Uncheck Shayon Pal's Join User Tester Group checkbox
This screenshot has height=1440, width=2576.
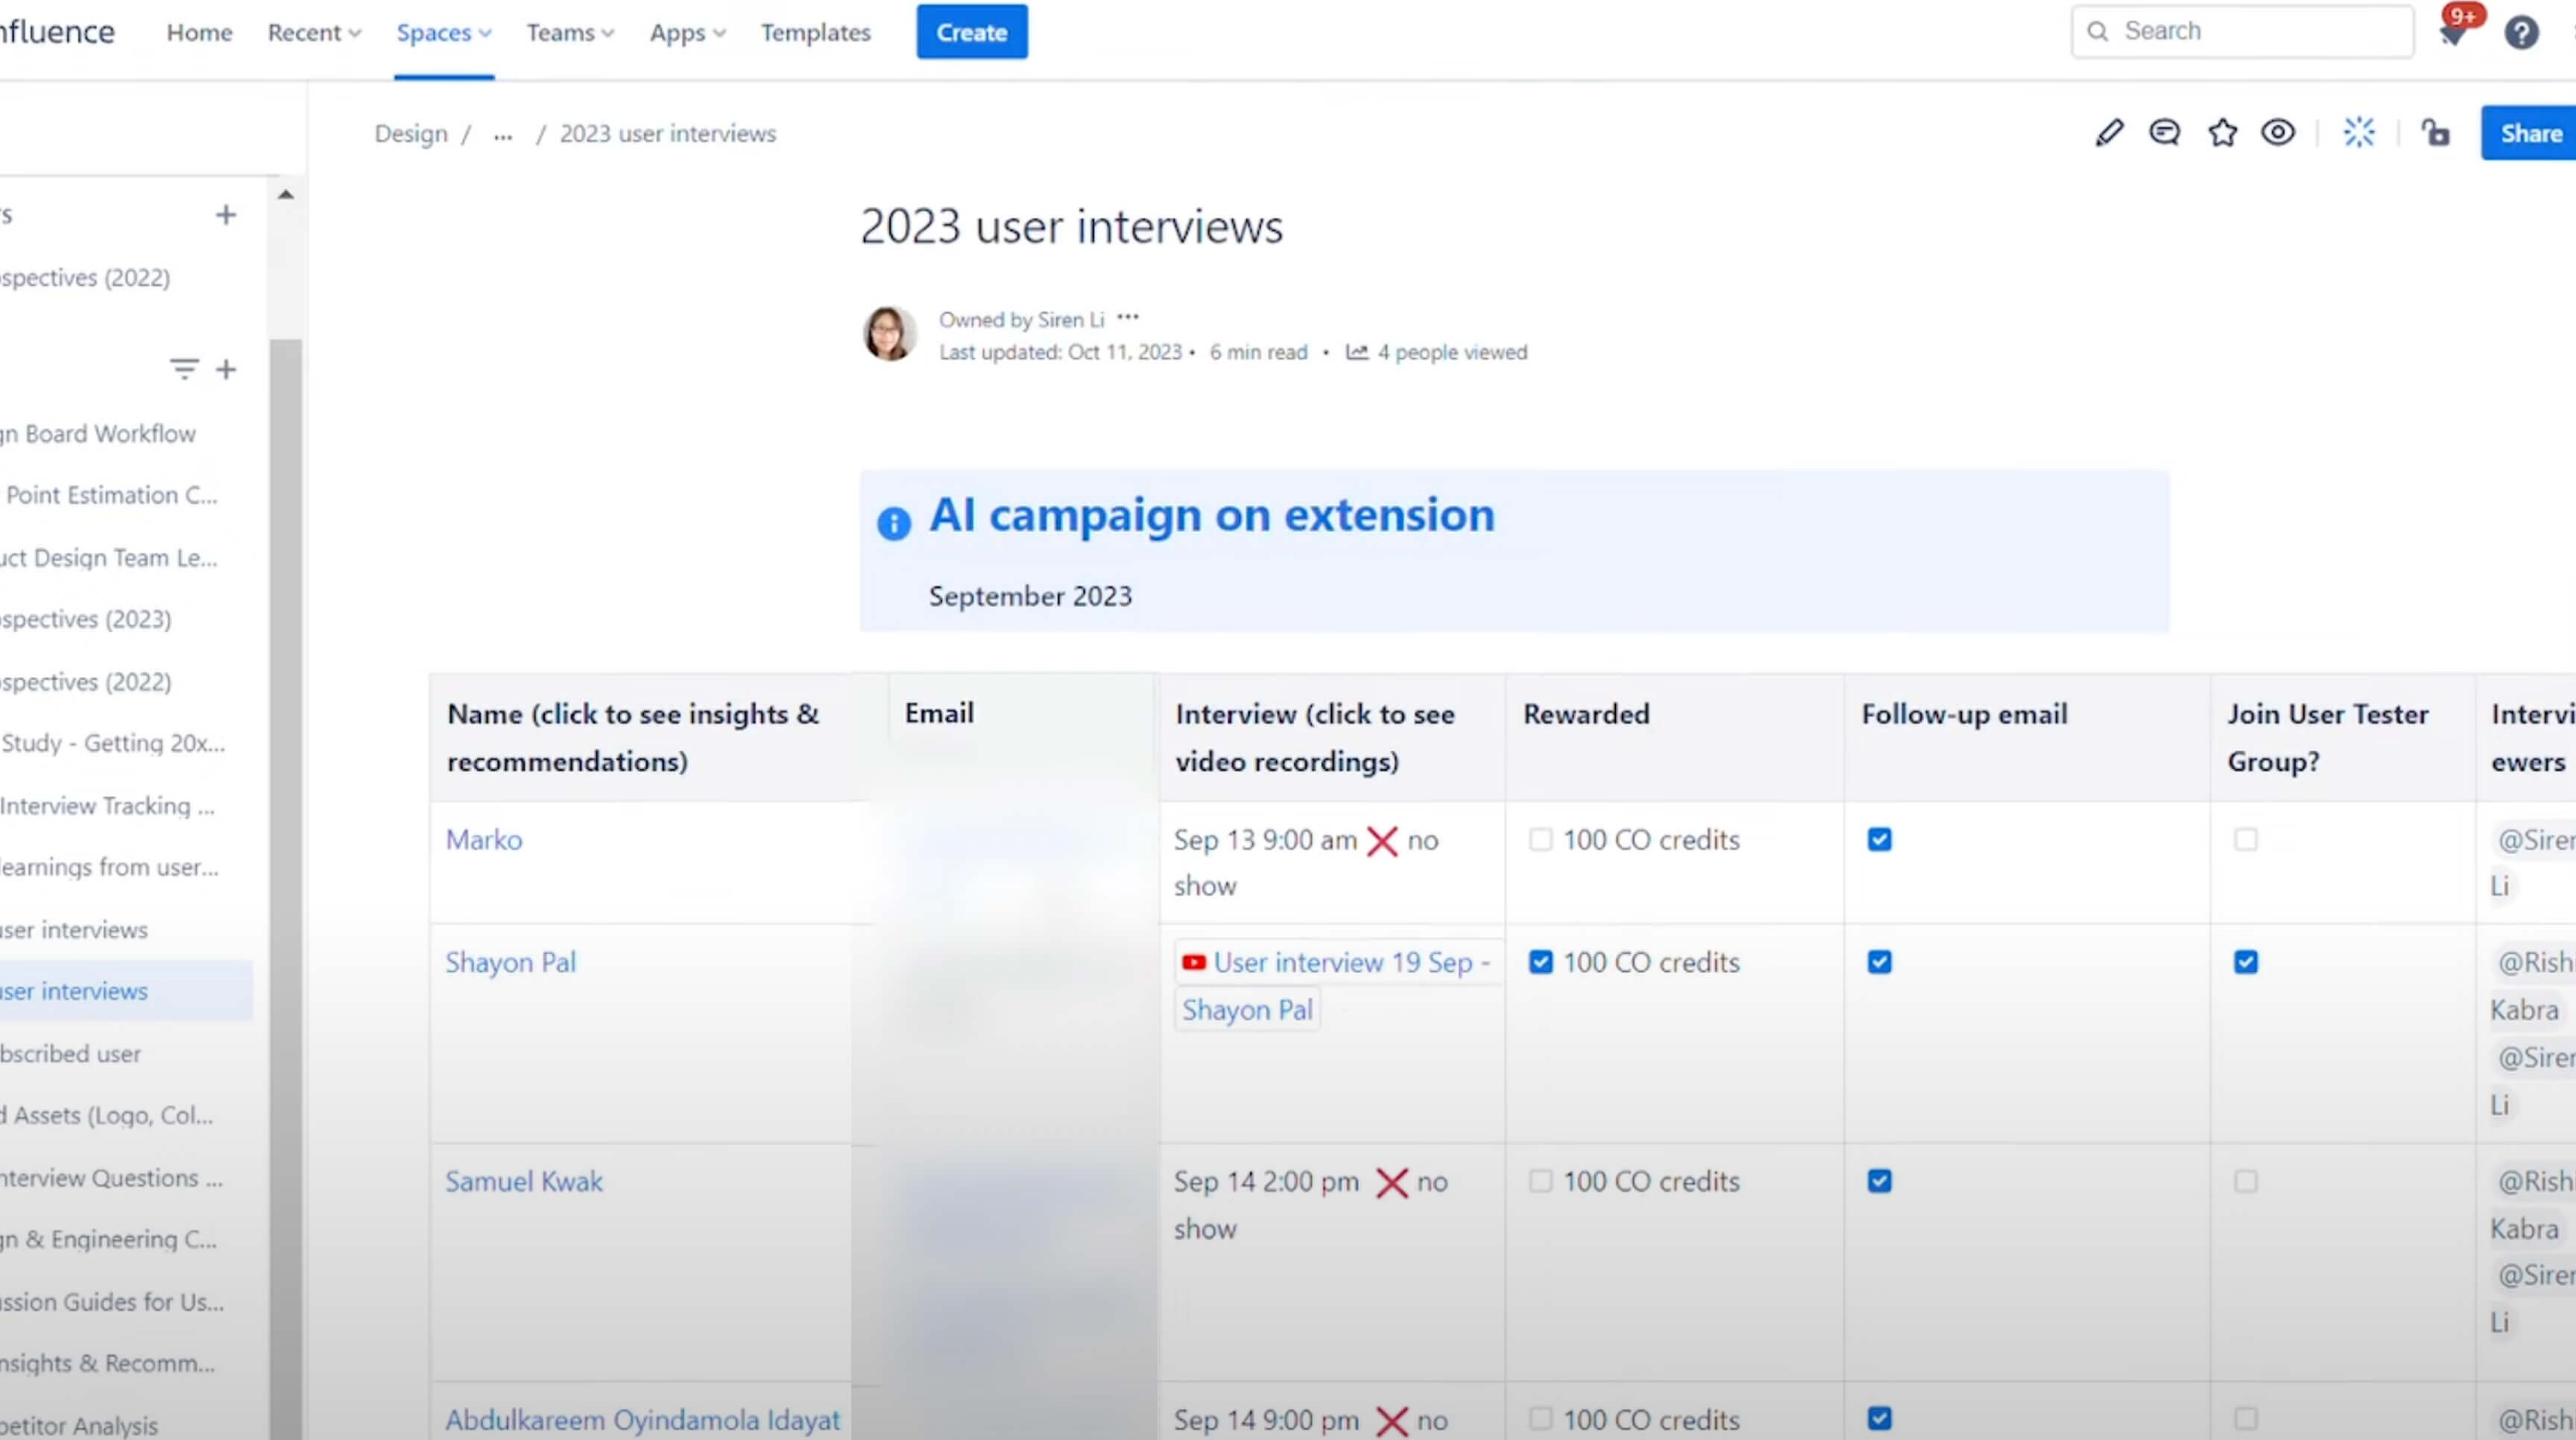coord(2246,962)
